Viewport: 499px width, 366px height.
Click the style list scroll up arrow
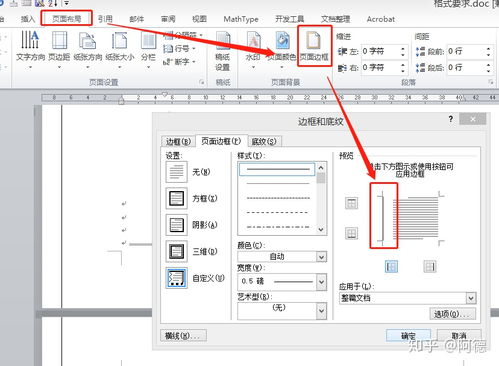(321, 167)
